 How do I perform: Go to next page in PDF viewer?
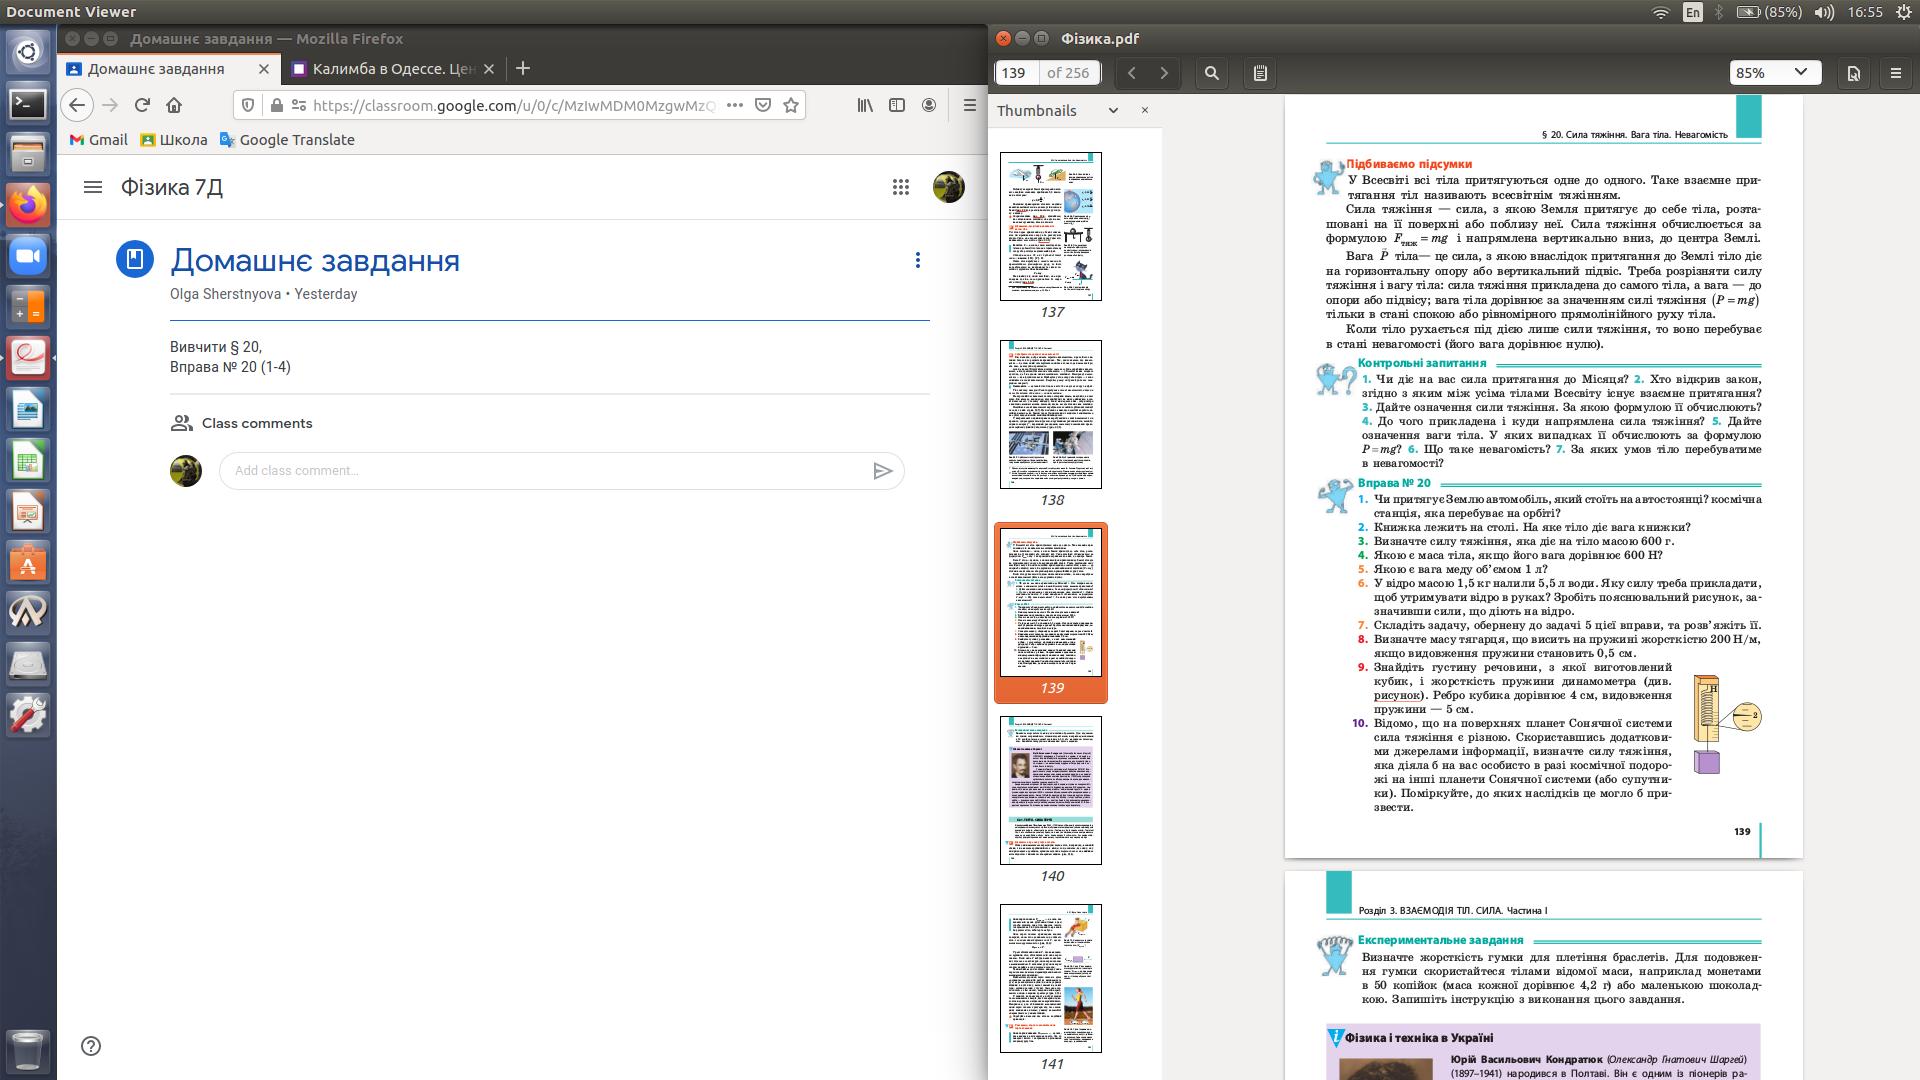tap(1164, 73)
